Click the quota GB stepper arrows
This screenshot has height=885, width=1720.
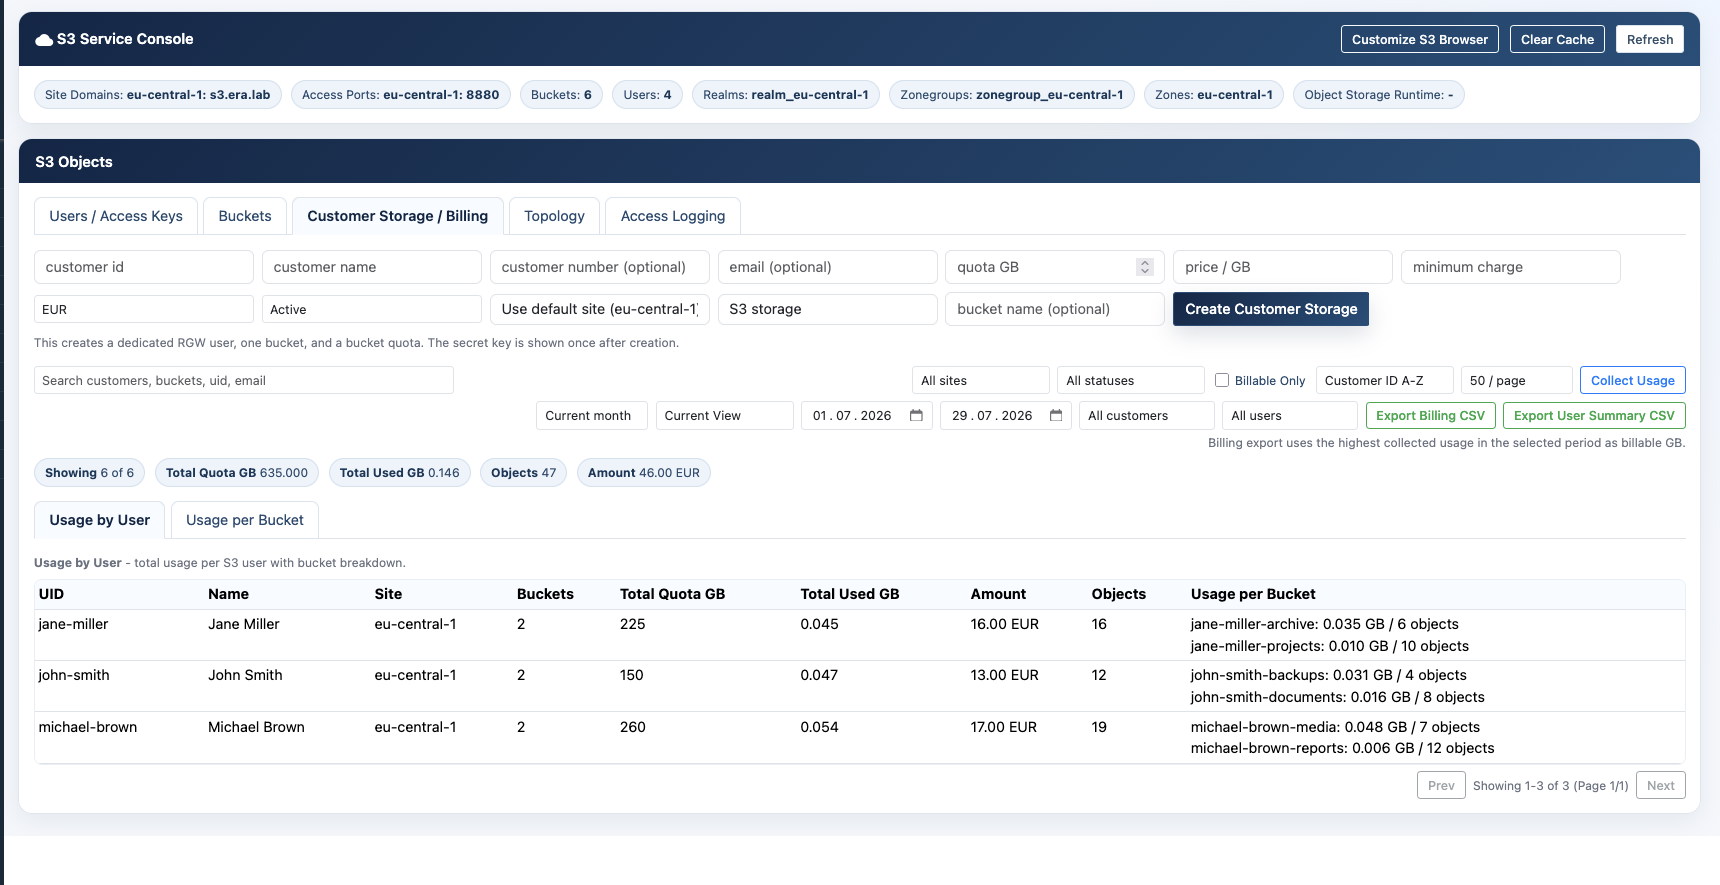[1145, 267]
